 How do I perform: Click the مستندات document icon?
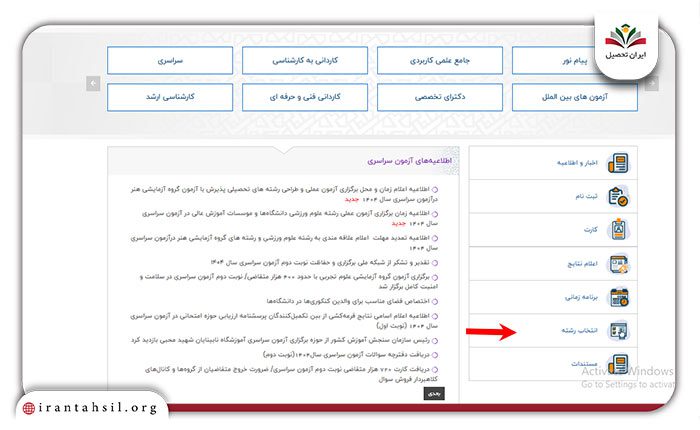point(618,364)
